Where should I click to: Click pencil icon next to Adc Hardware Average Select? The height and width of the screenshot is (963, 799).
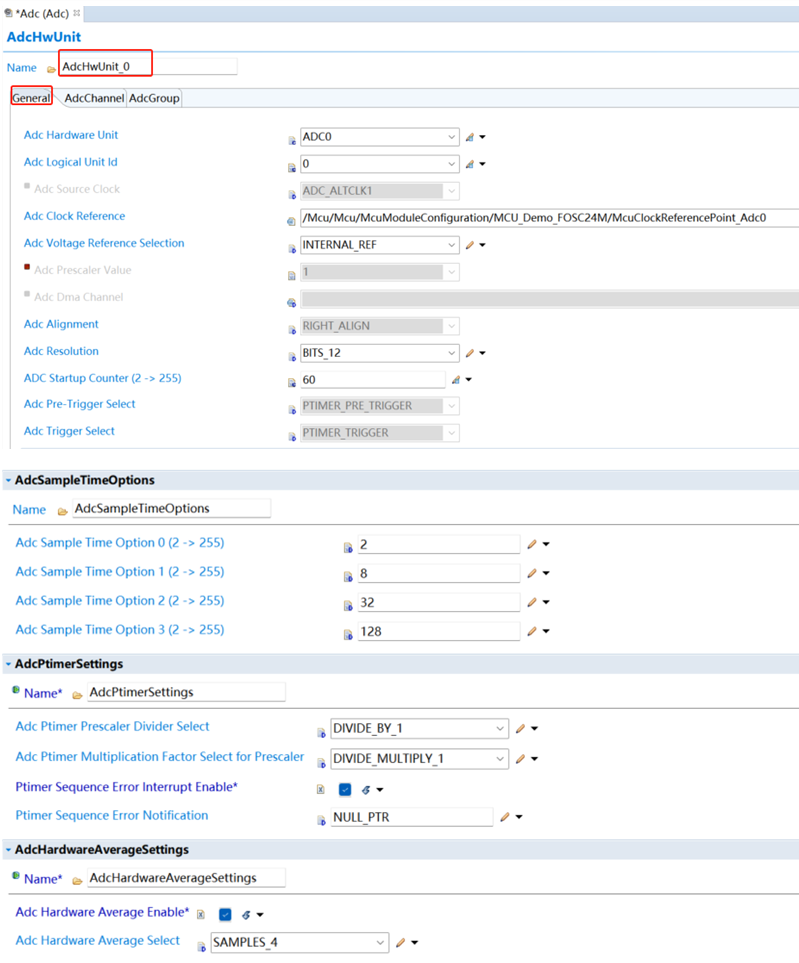400,942
